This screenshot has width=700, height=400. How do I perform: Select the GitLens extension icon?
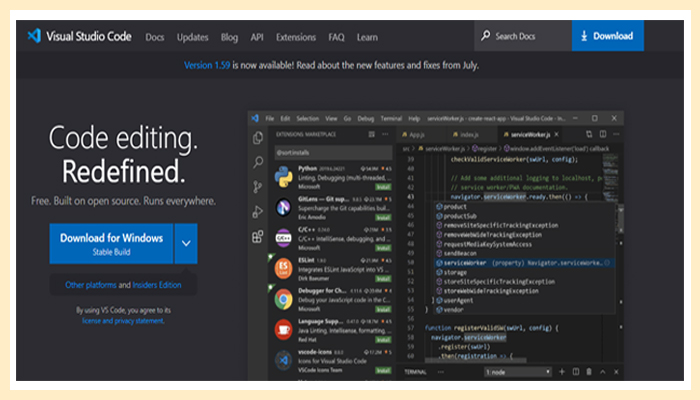pyautogui.click(x=283, y=207)
